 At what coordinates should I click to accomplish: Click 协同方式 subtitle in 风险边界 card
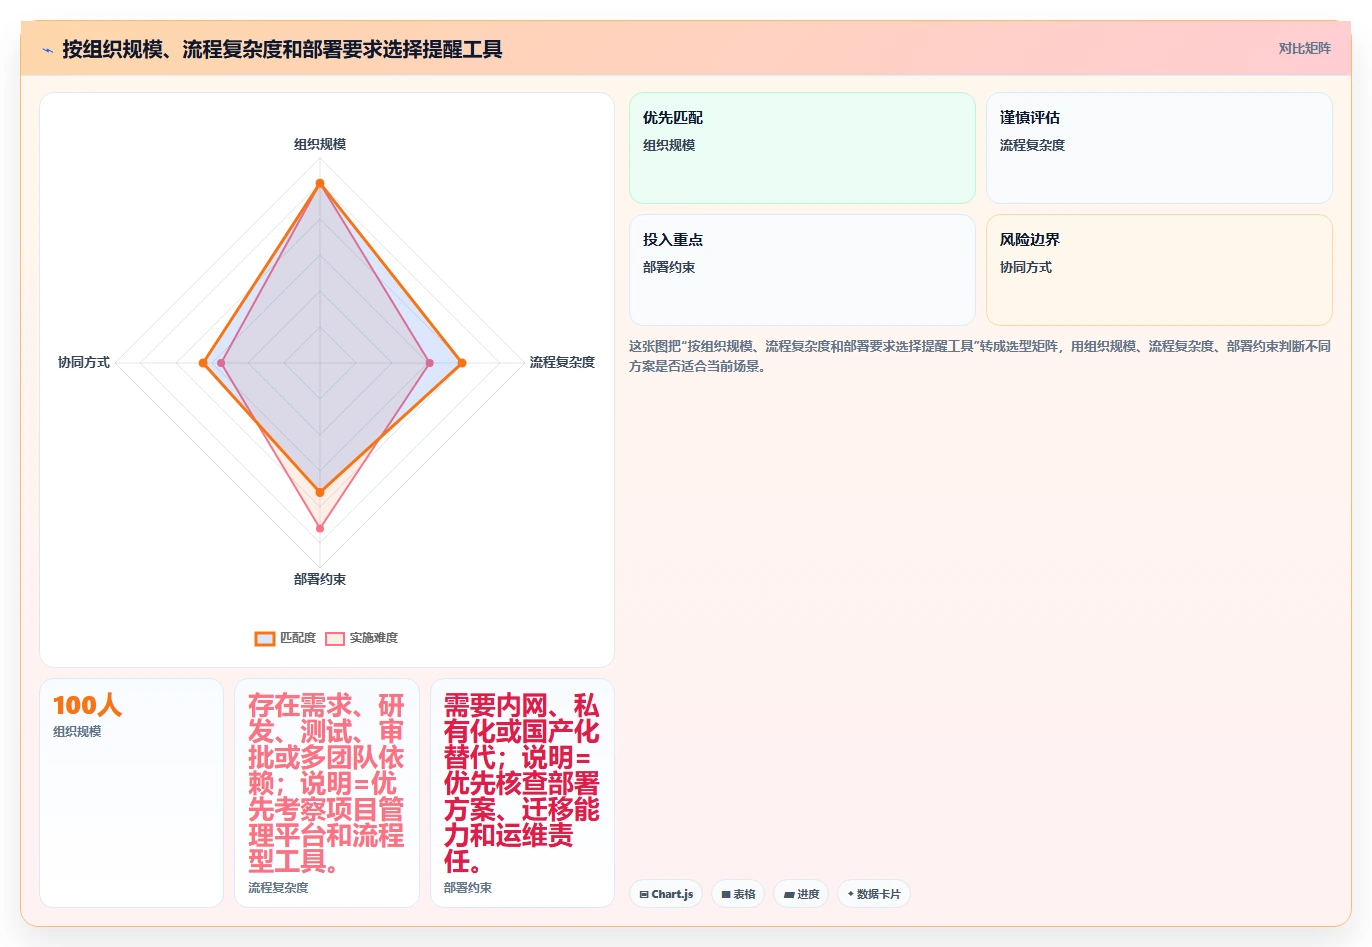[x=1026, y=267]
